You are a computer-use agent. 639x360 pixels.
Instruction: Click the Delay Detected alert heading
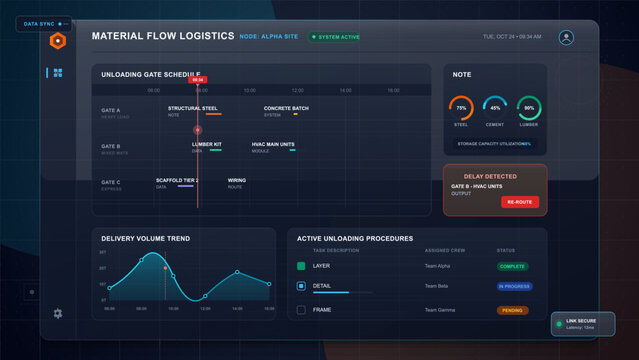coord(490,176)
